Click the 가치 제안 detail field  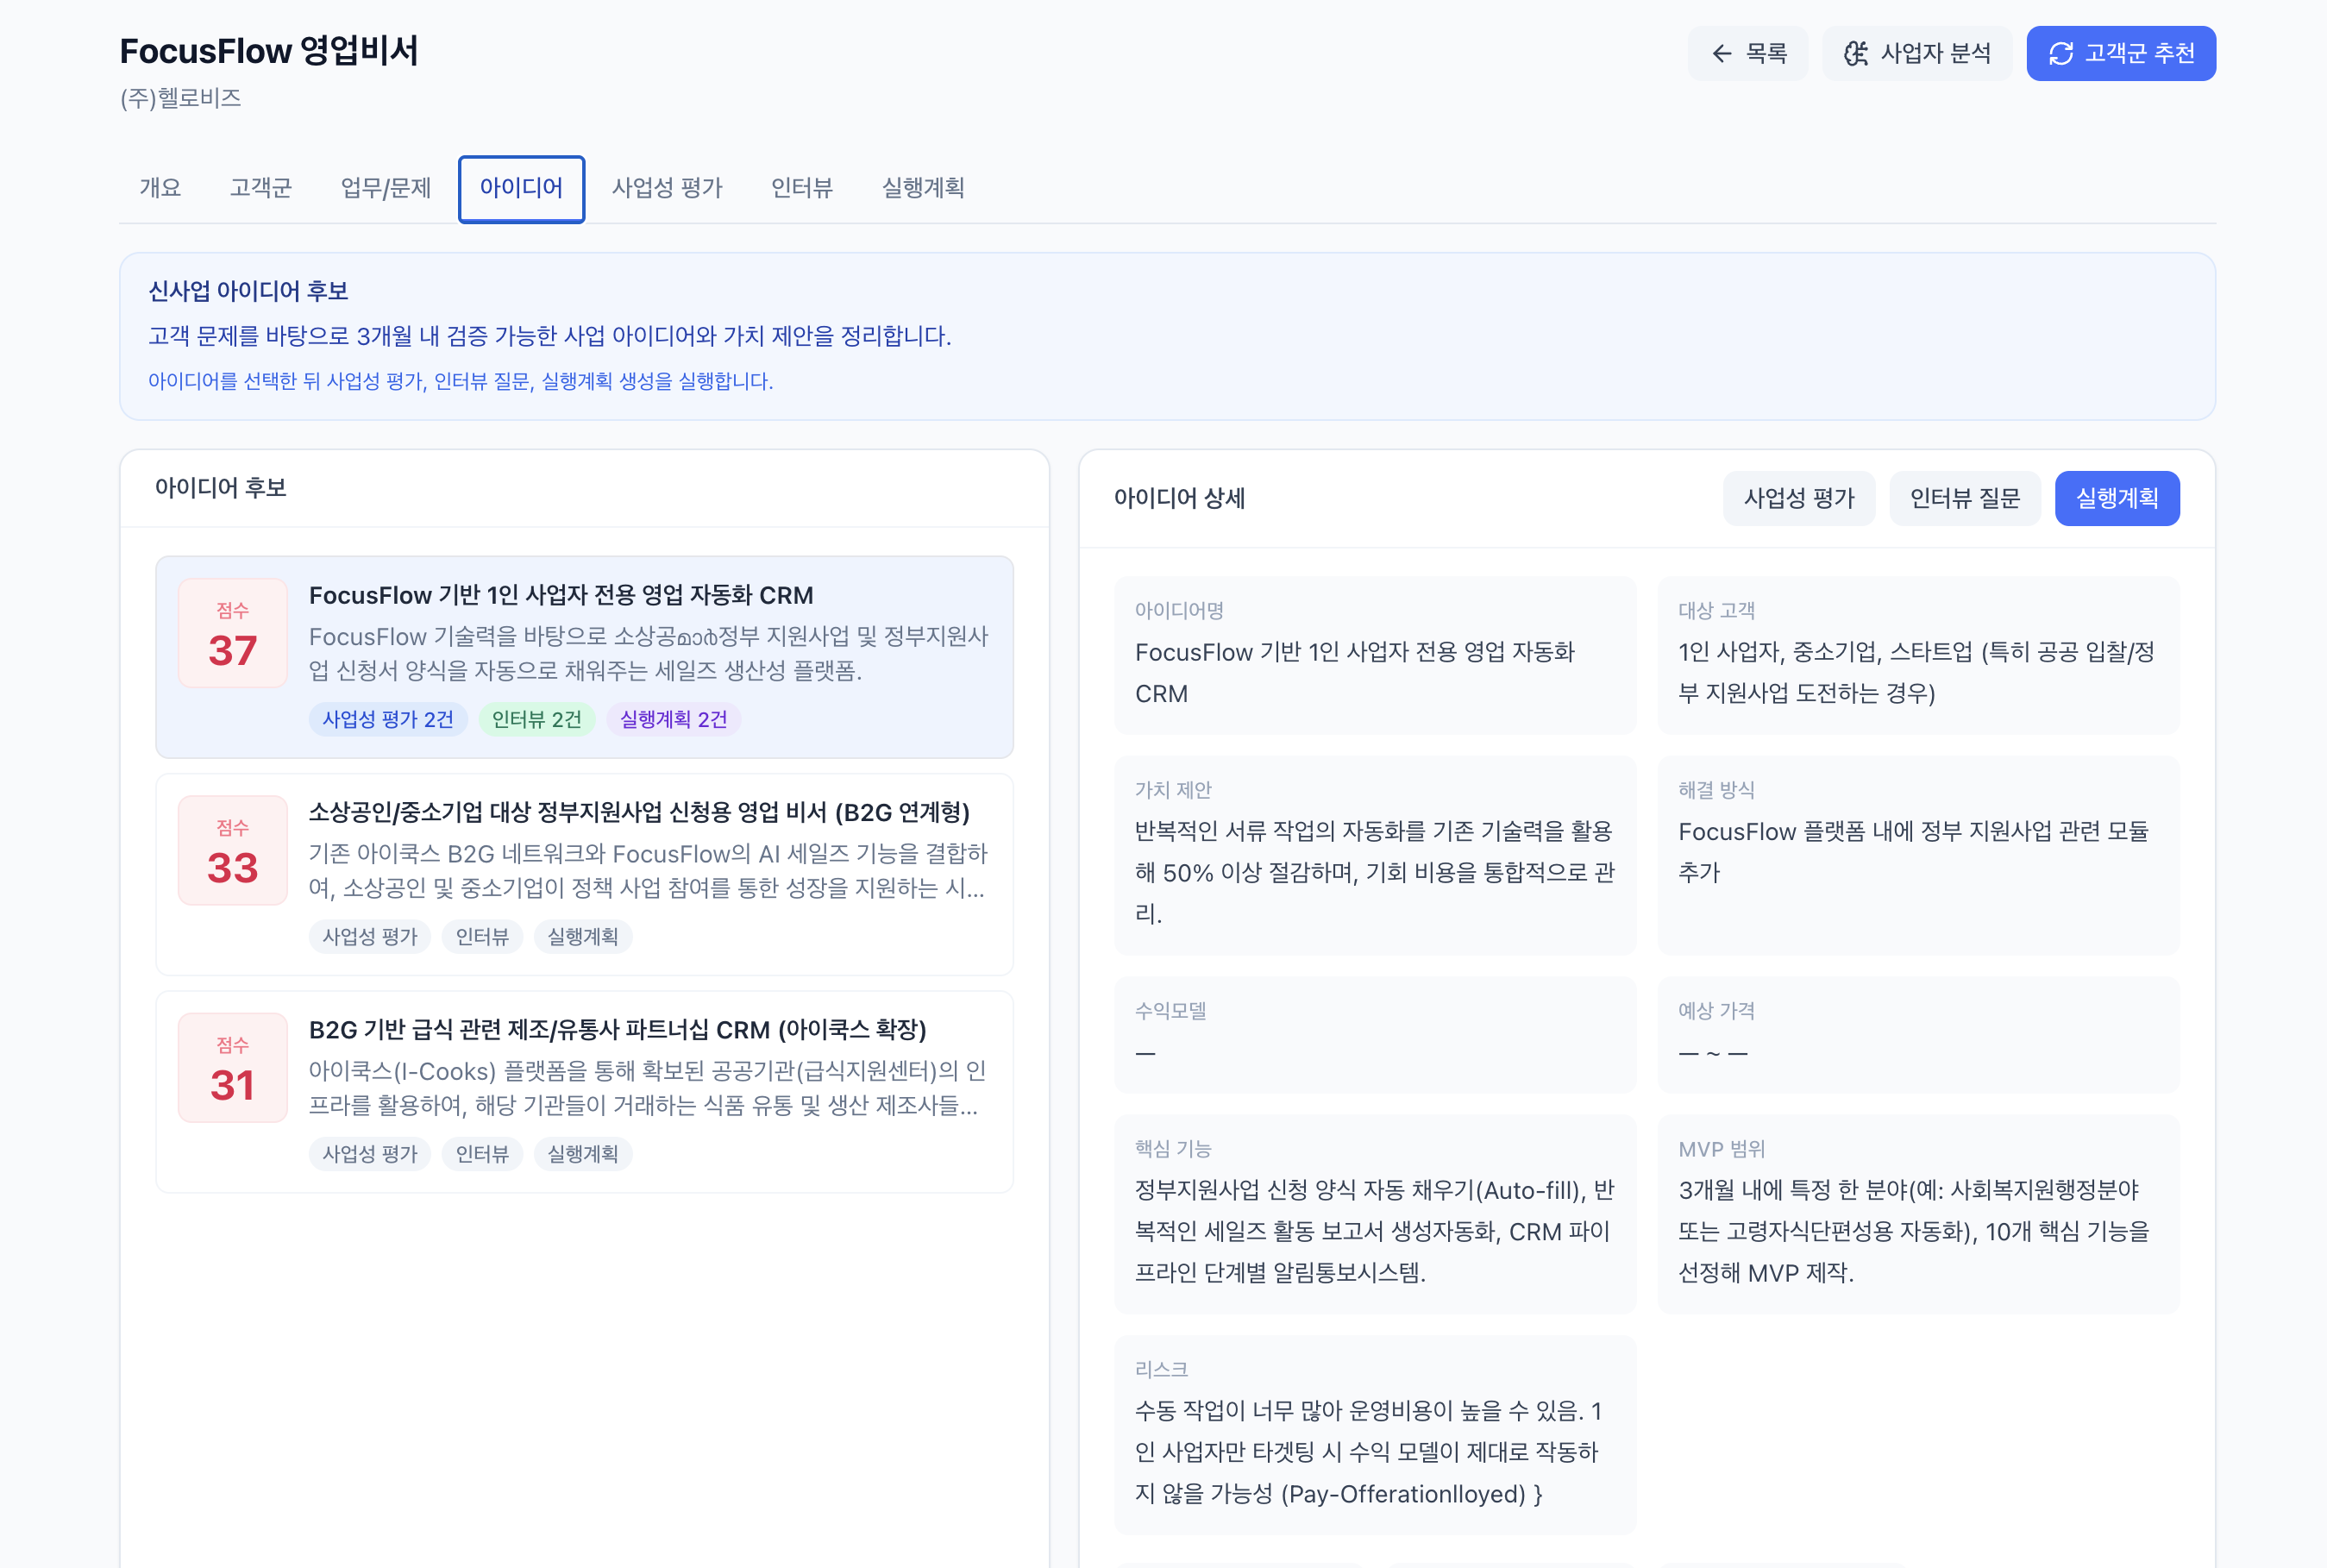[1375, 856]
